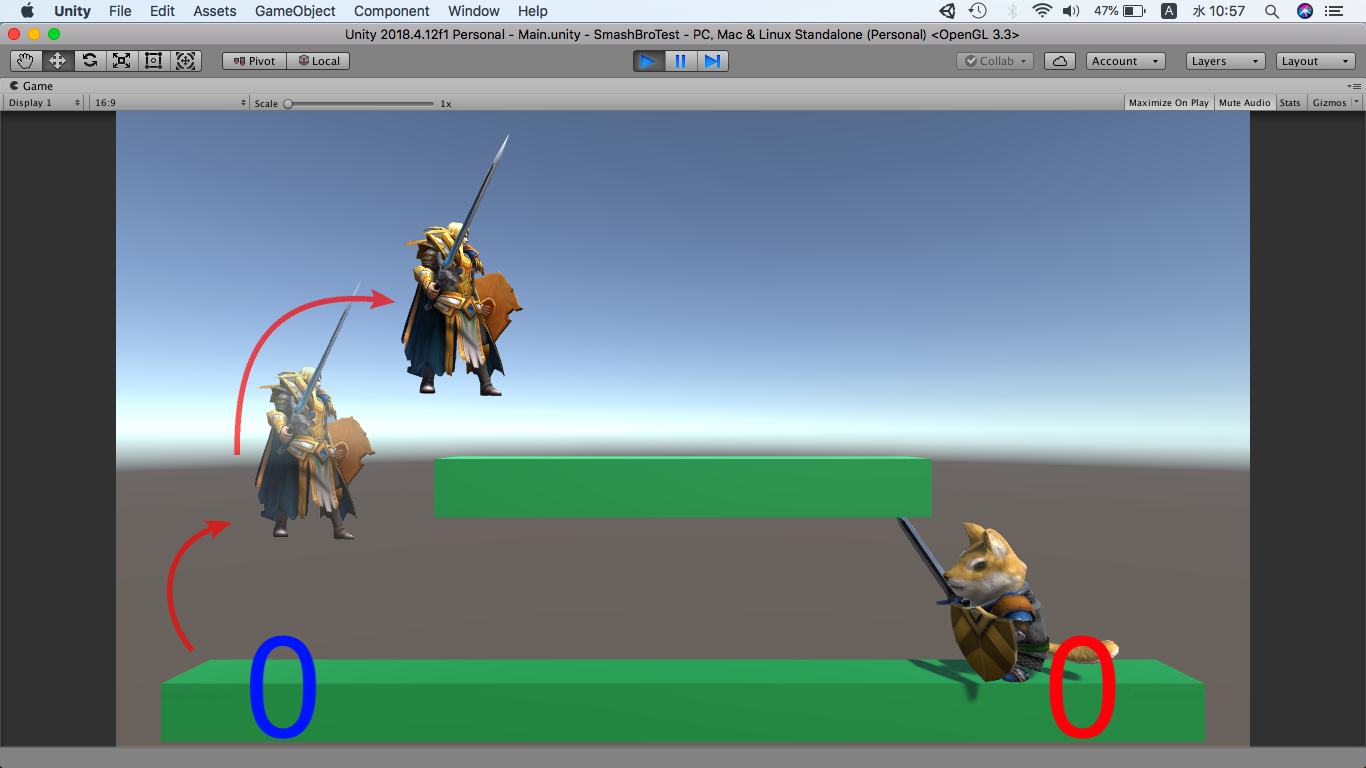The image size is (1366, 768).
Task: Open the Component menu
Action: point(392,11)
